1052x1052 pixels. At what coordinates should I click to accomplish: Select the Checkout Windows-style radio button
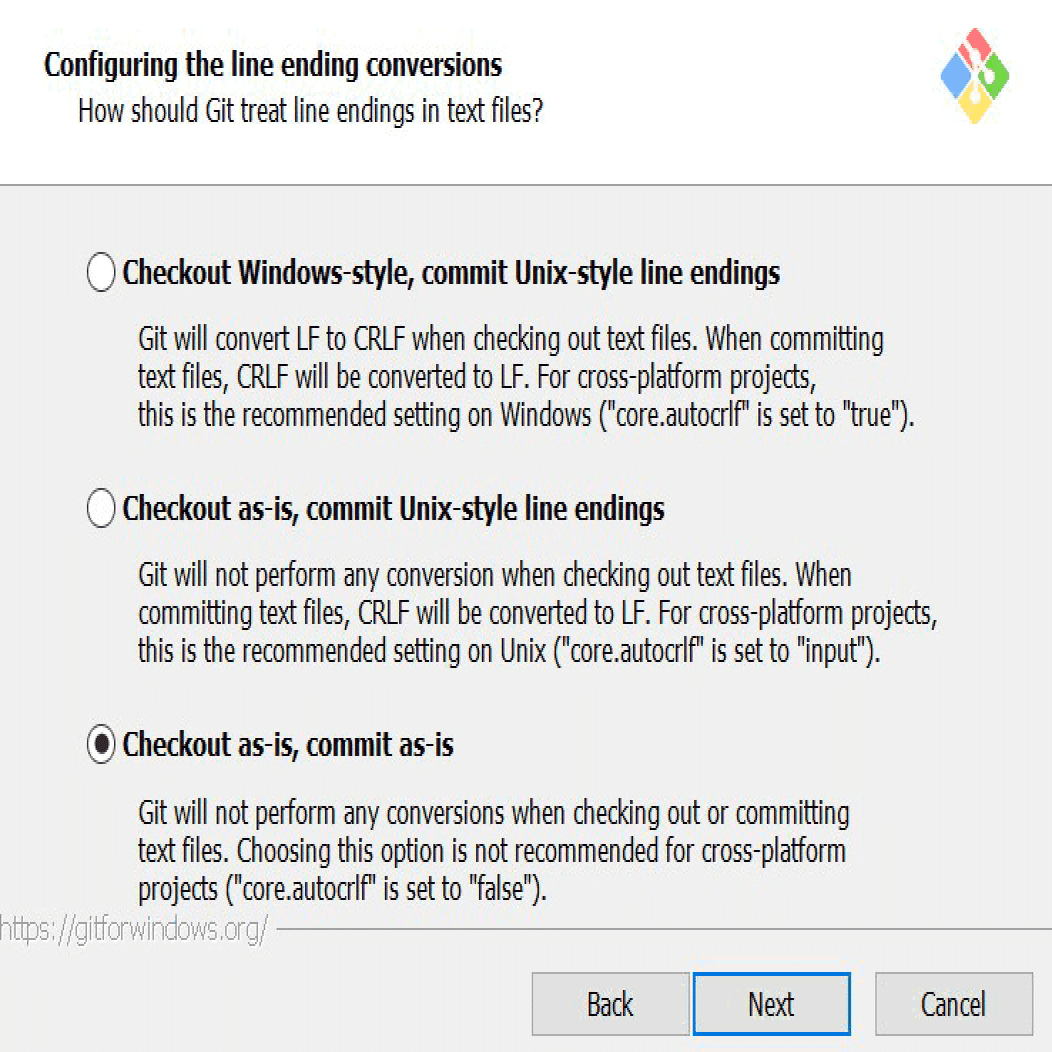pos(101,273)
